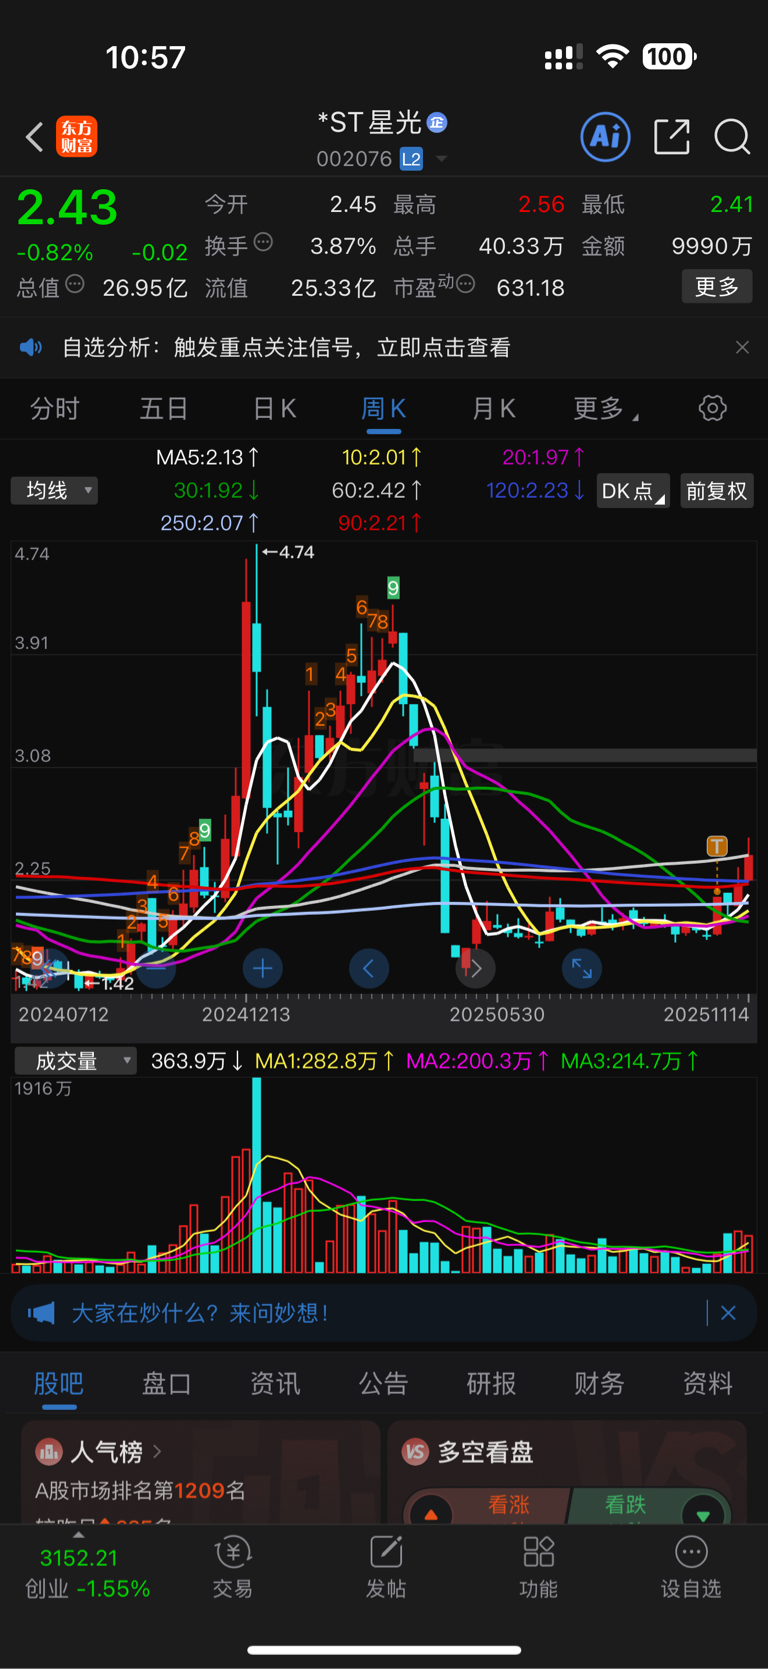
Task: Tap the 总值 info icon
Action: (x=75, y=284)
